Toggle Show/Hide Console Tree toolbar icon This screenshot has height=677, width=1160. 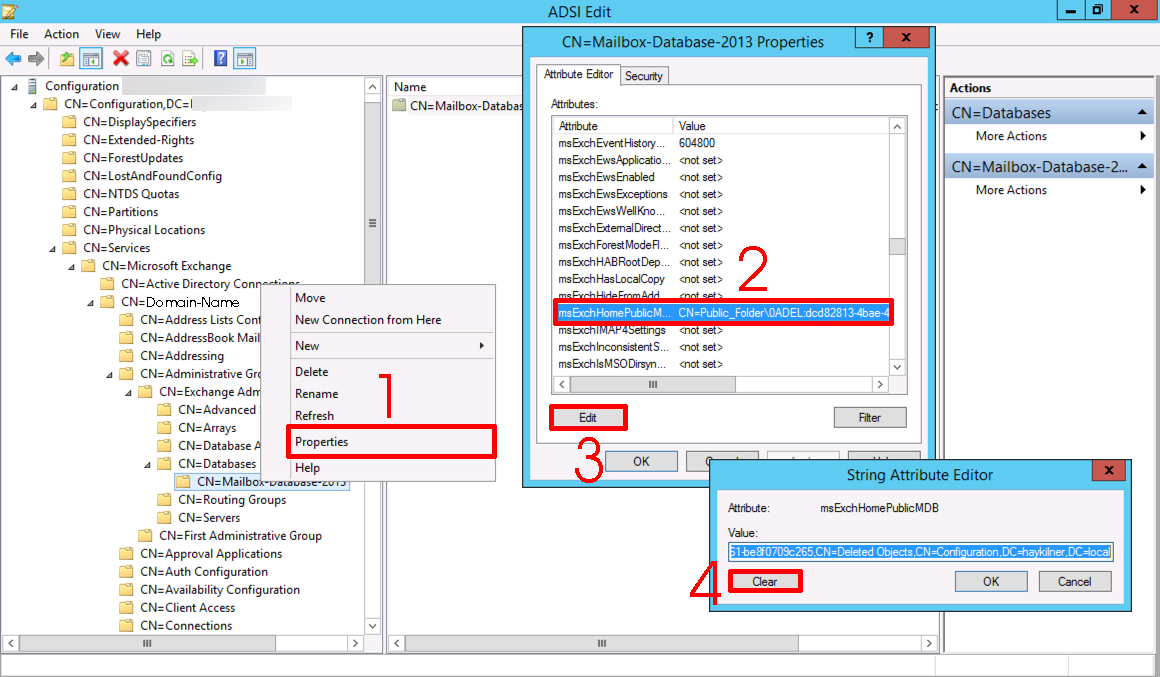pyautogui.click(x=91, y=58)
